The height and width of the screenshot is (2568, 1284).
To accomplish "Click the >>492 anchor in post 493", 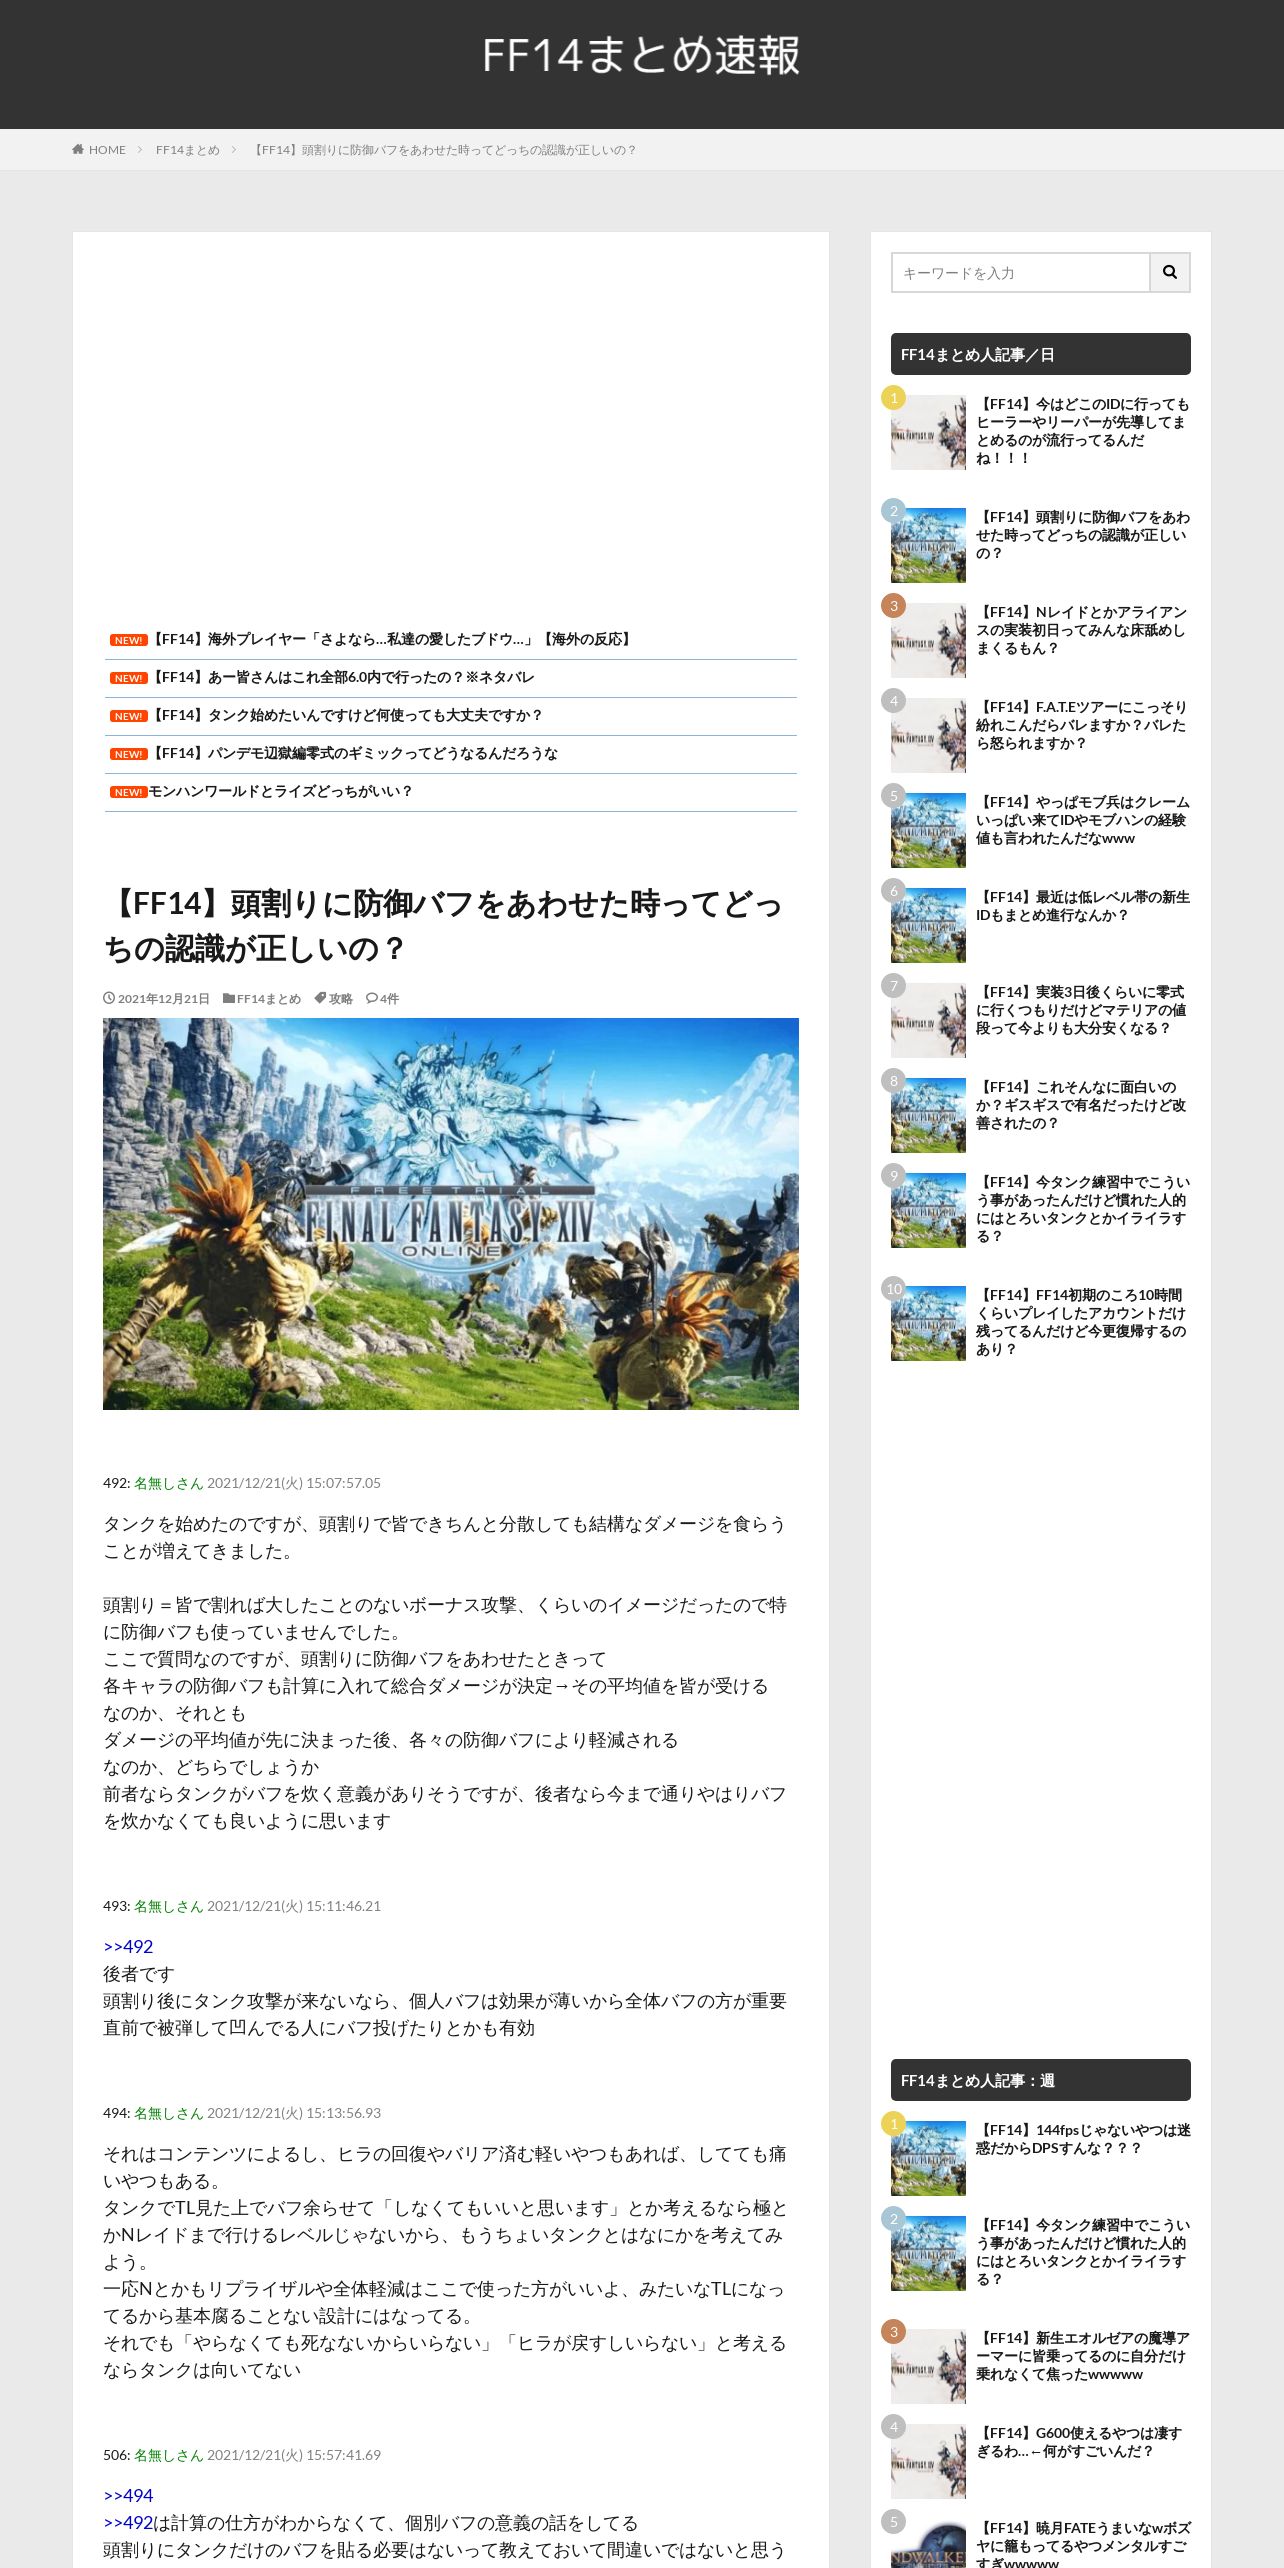I will 128,1946.
